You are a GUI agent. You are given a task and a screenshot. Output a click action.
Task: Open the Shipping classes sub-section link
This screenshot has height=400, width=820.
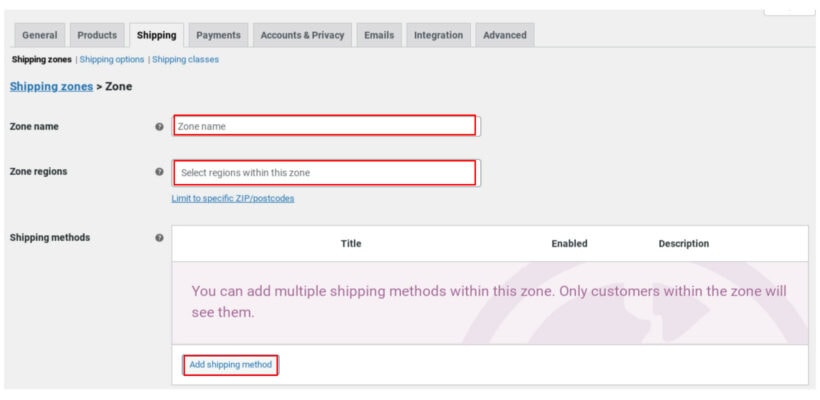[186, 60]
